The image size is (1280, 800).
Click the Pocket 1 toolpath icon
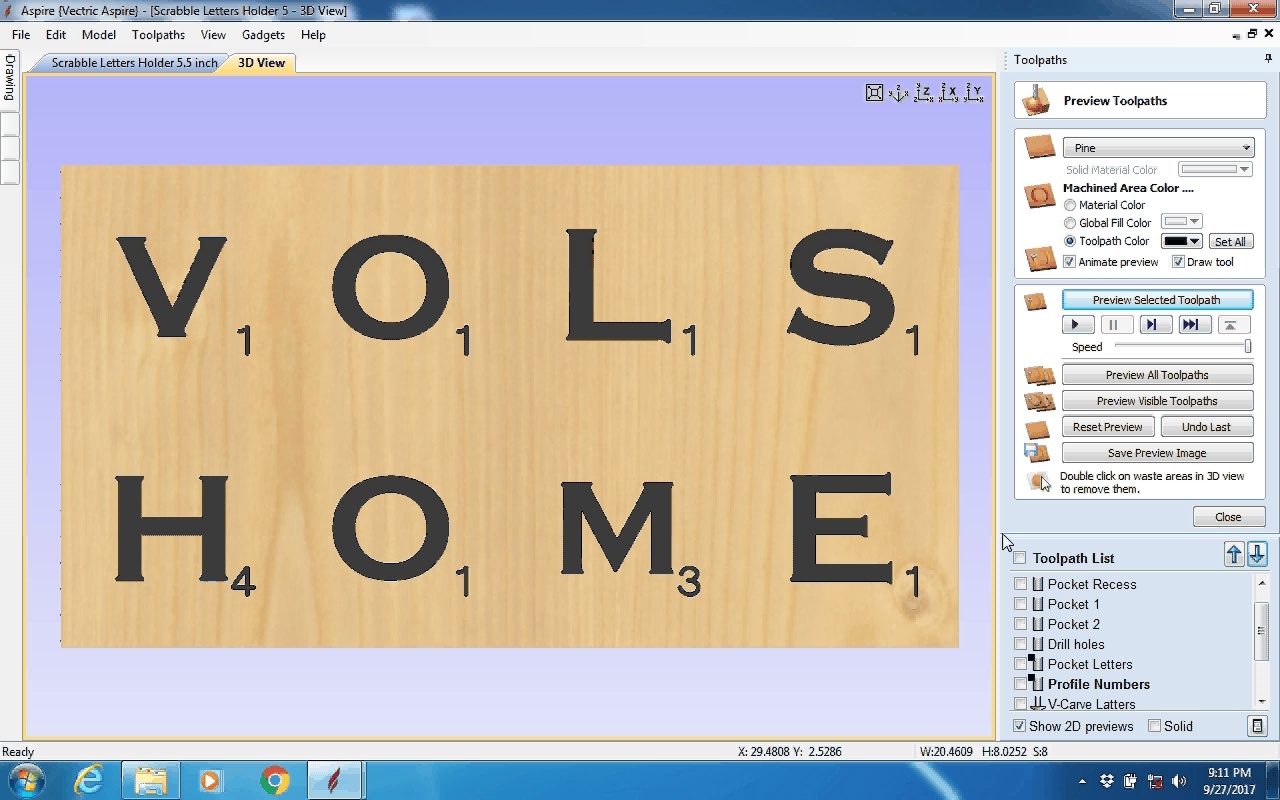click(1038, 604)
